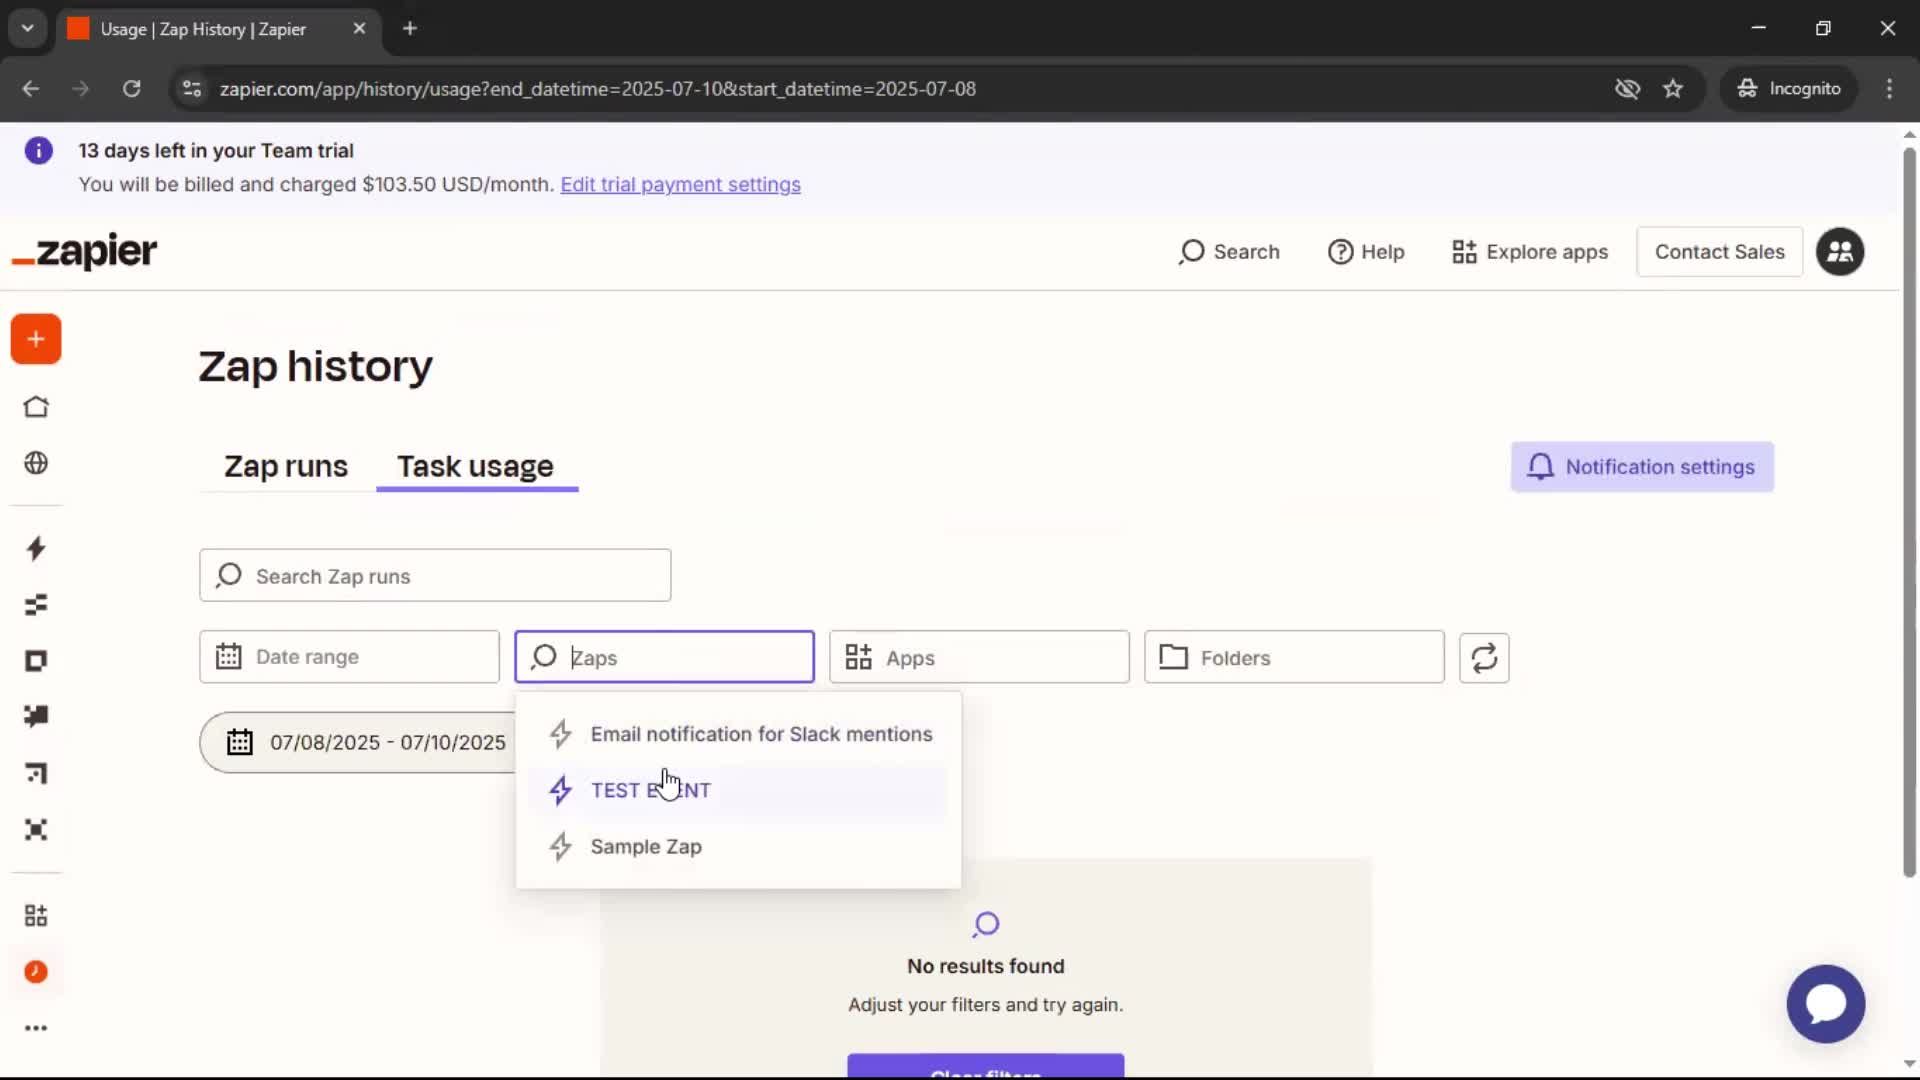Open Chrome menu three dots
Image resolution: width=1920 pixels, height=1080 pixels.
pyautogui.click(x=1889, y=89)
